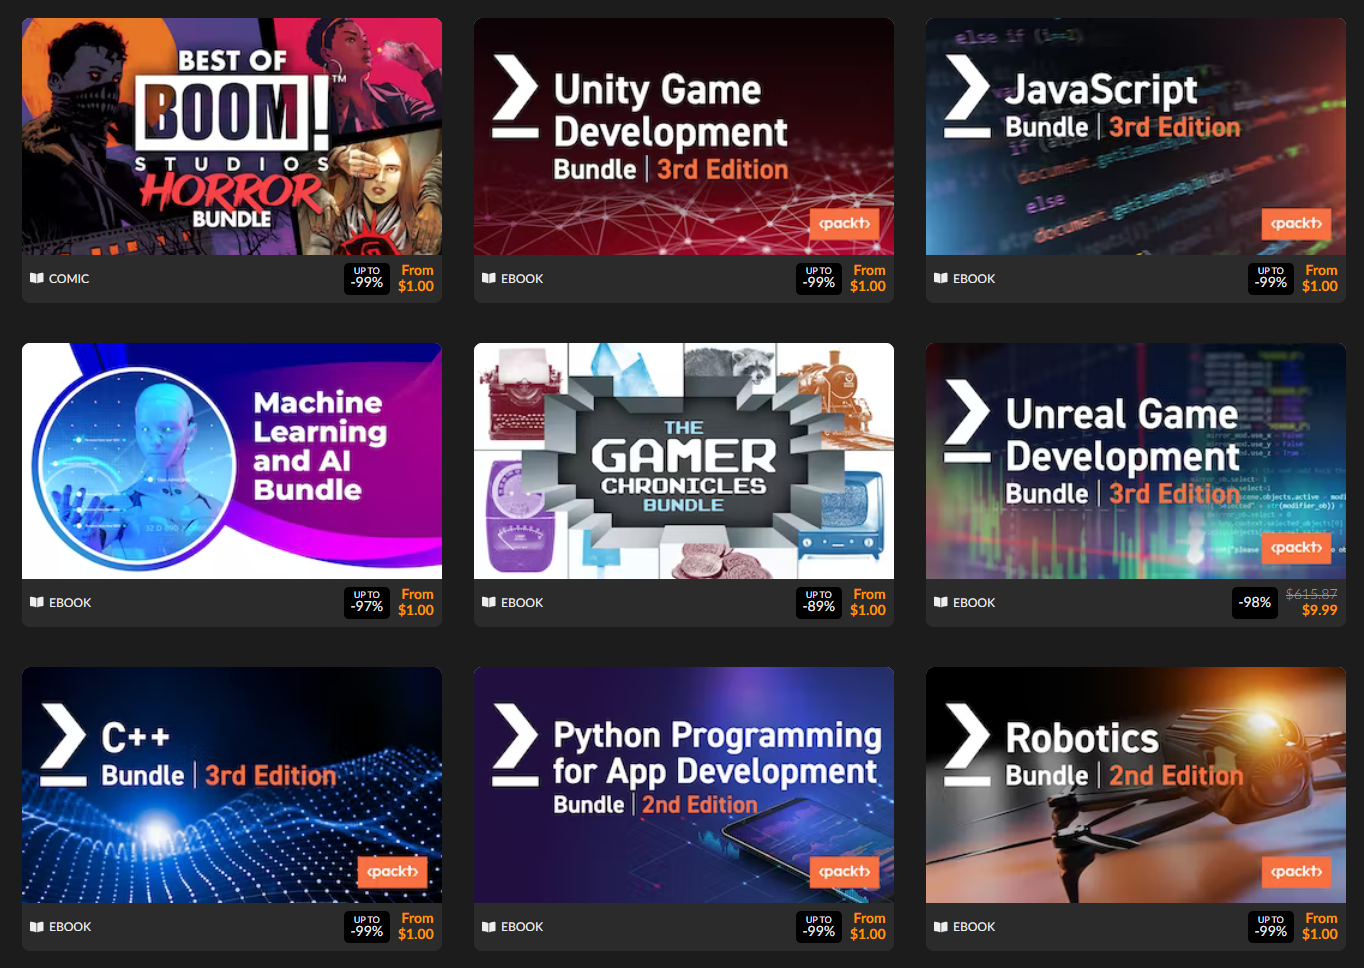Image resolution: width=1364 pixels, height=968 pixels.
Task: Click the -99% badge on JavaScript bundle
Action: (1271, 278)
